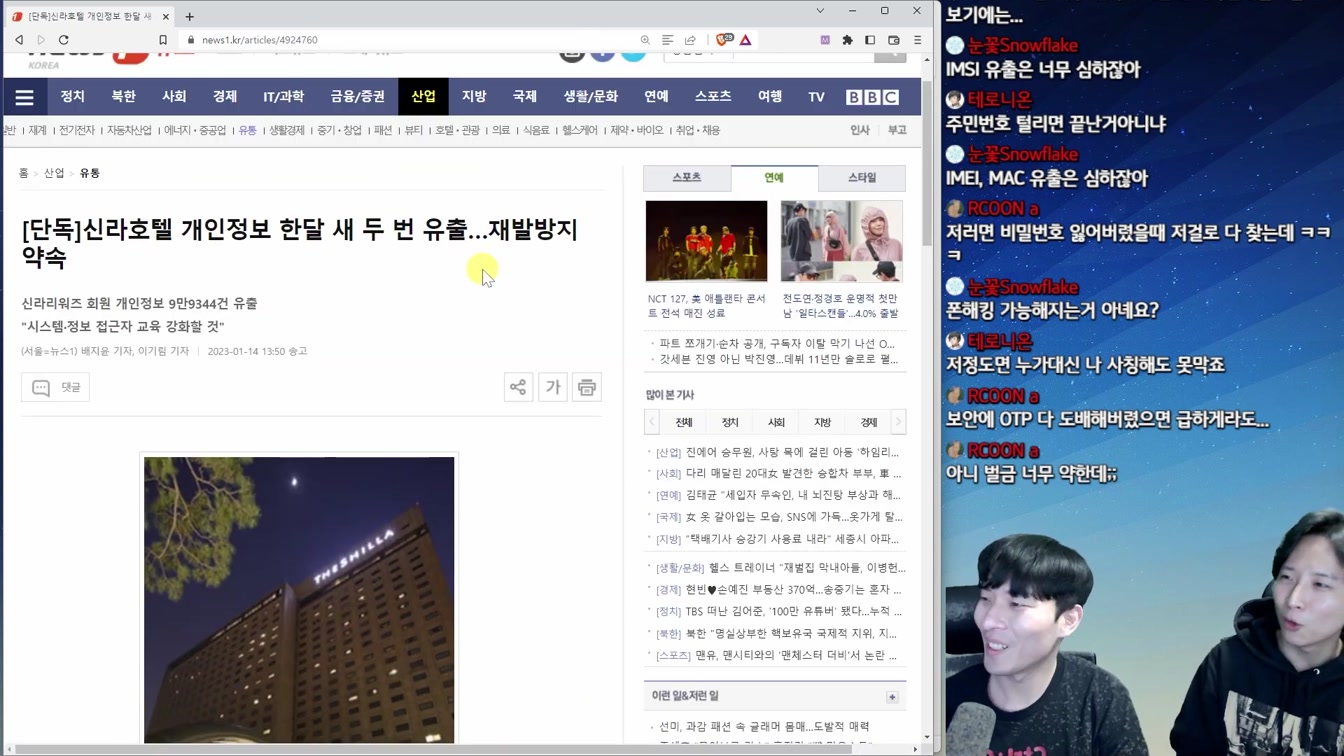Image resolution: width=1344 pixels, height=756 pixels.
Task: Open the BBC section link
Action: coord(872,97)
